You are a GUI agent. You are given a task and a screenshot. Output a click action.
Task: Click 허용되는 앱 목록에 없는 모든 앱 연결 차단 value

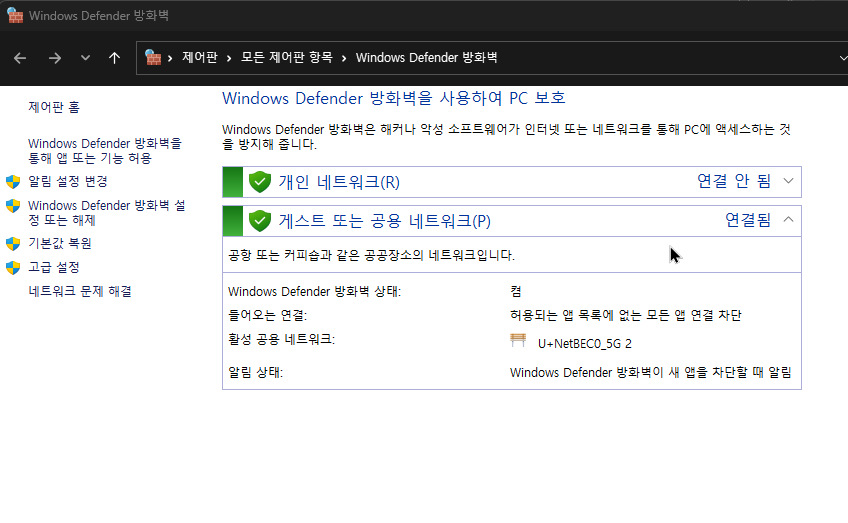(x=626, y=315)
